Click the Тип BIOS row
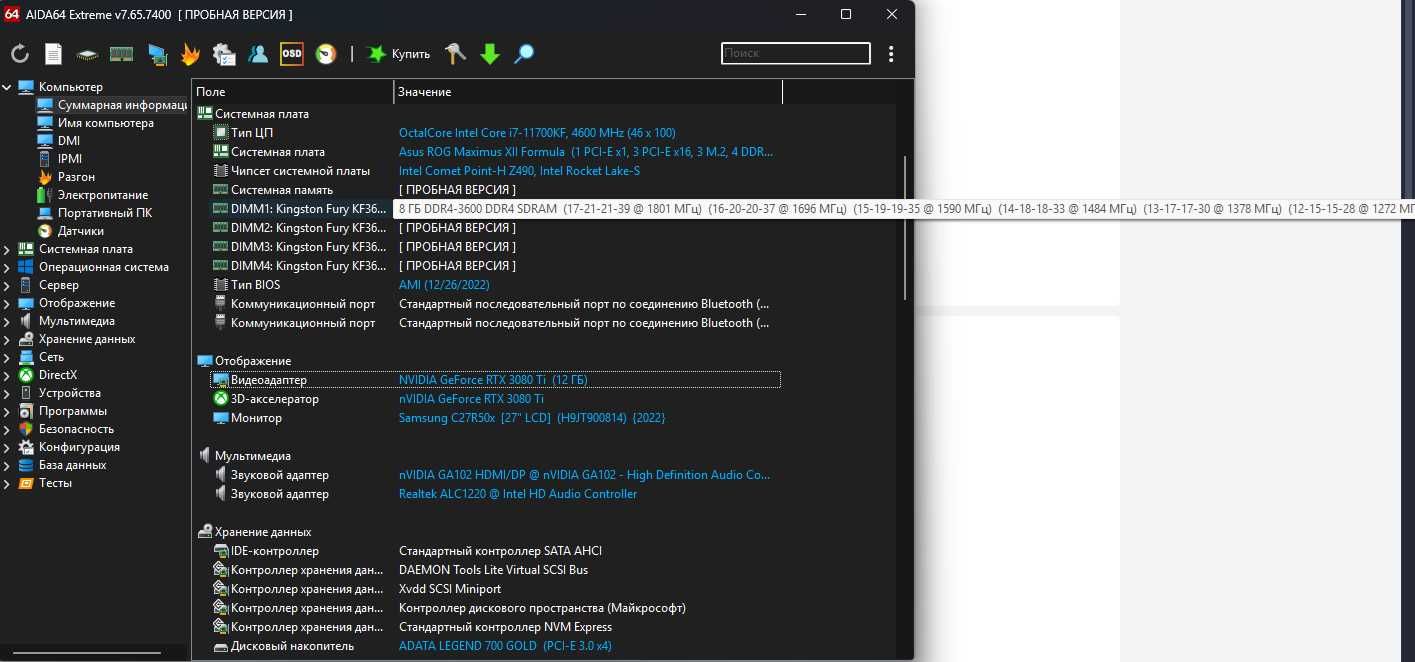1415x662 pixels. tap(495, 285)
